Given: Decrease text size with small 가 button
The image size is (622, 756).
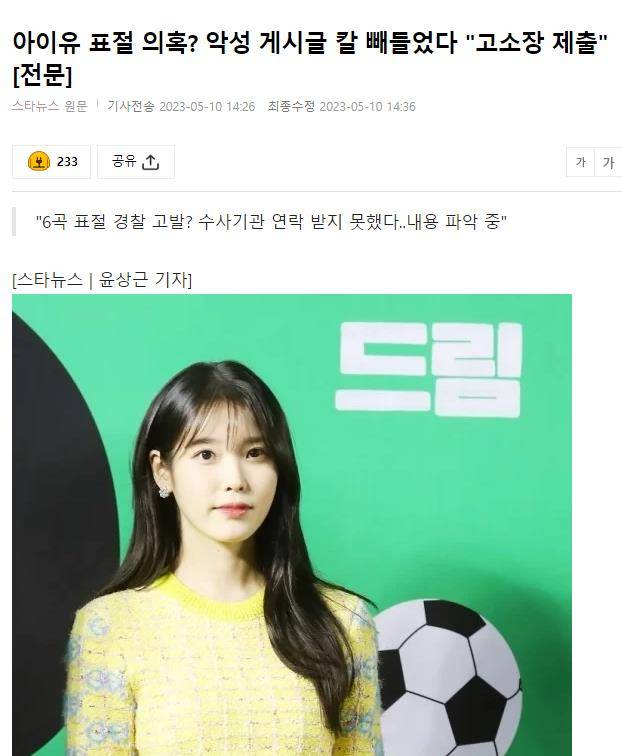Looking at the screenshot, I should click(581, 162).
